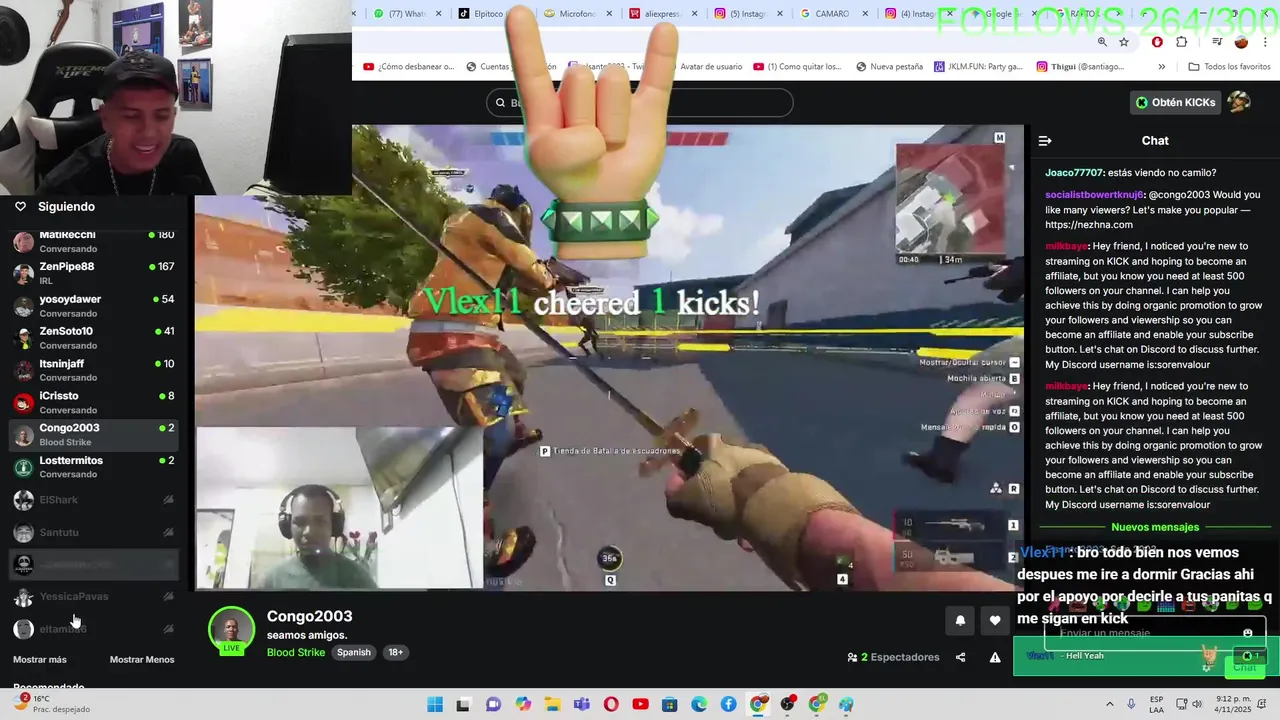Image resolution: width=1280 pixels, height=720 pixels.
Task: Open yosoydawer channel in sidebar
Action: [93, 305]
